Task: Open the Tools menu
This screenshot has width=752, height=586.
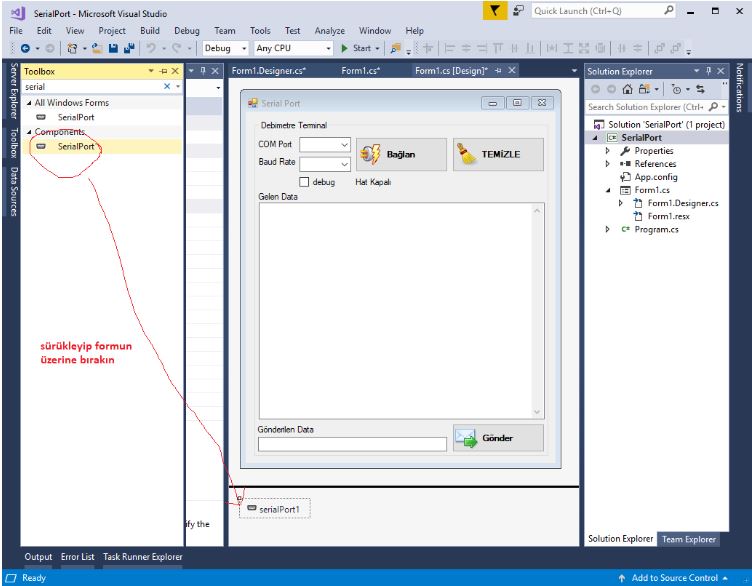Action: point(260,31)
